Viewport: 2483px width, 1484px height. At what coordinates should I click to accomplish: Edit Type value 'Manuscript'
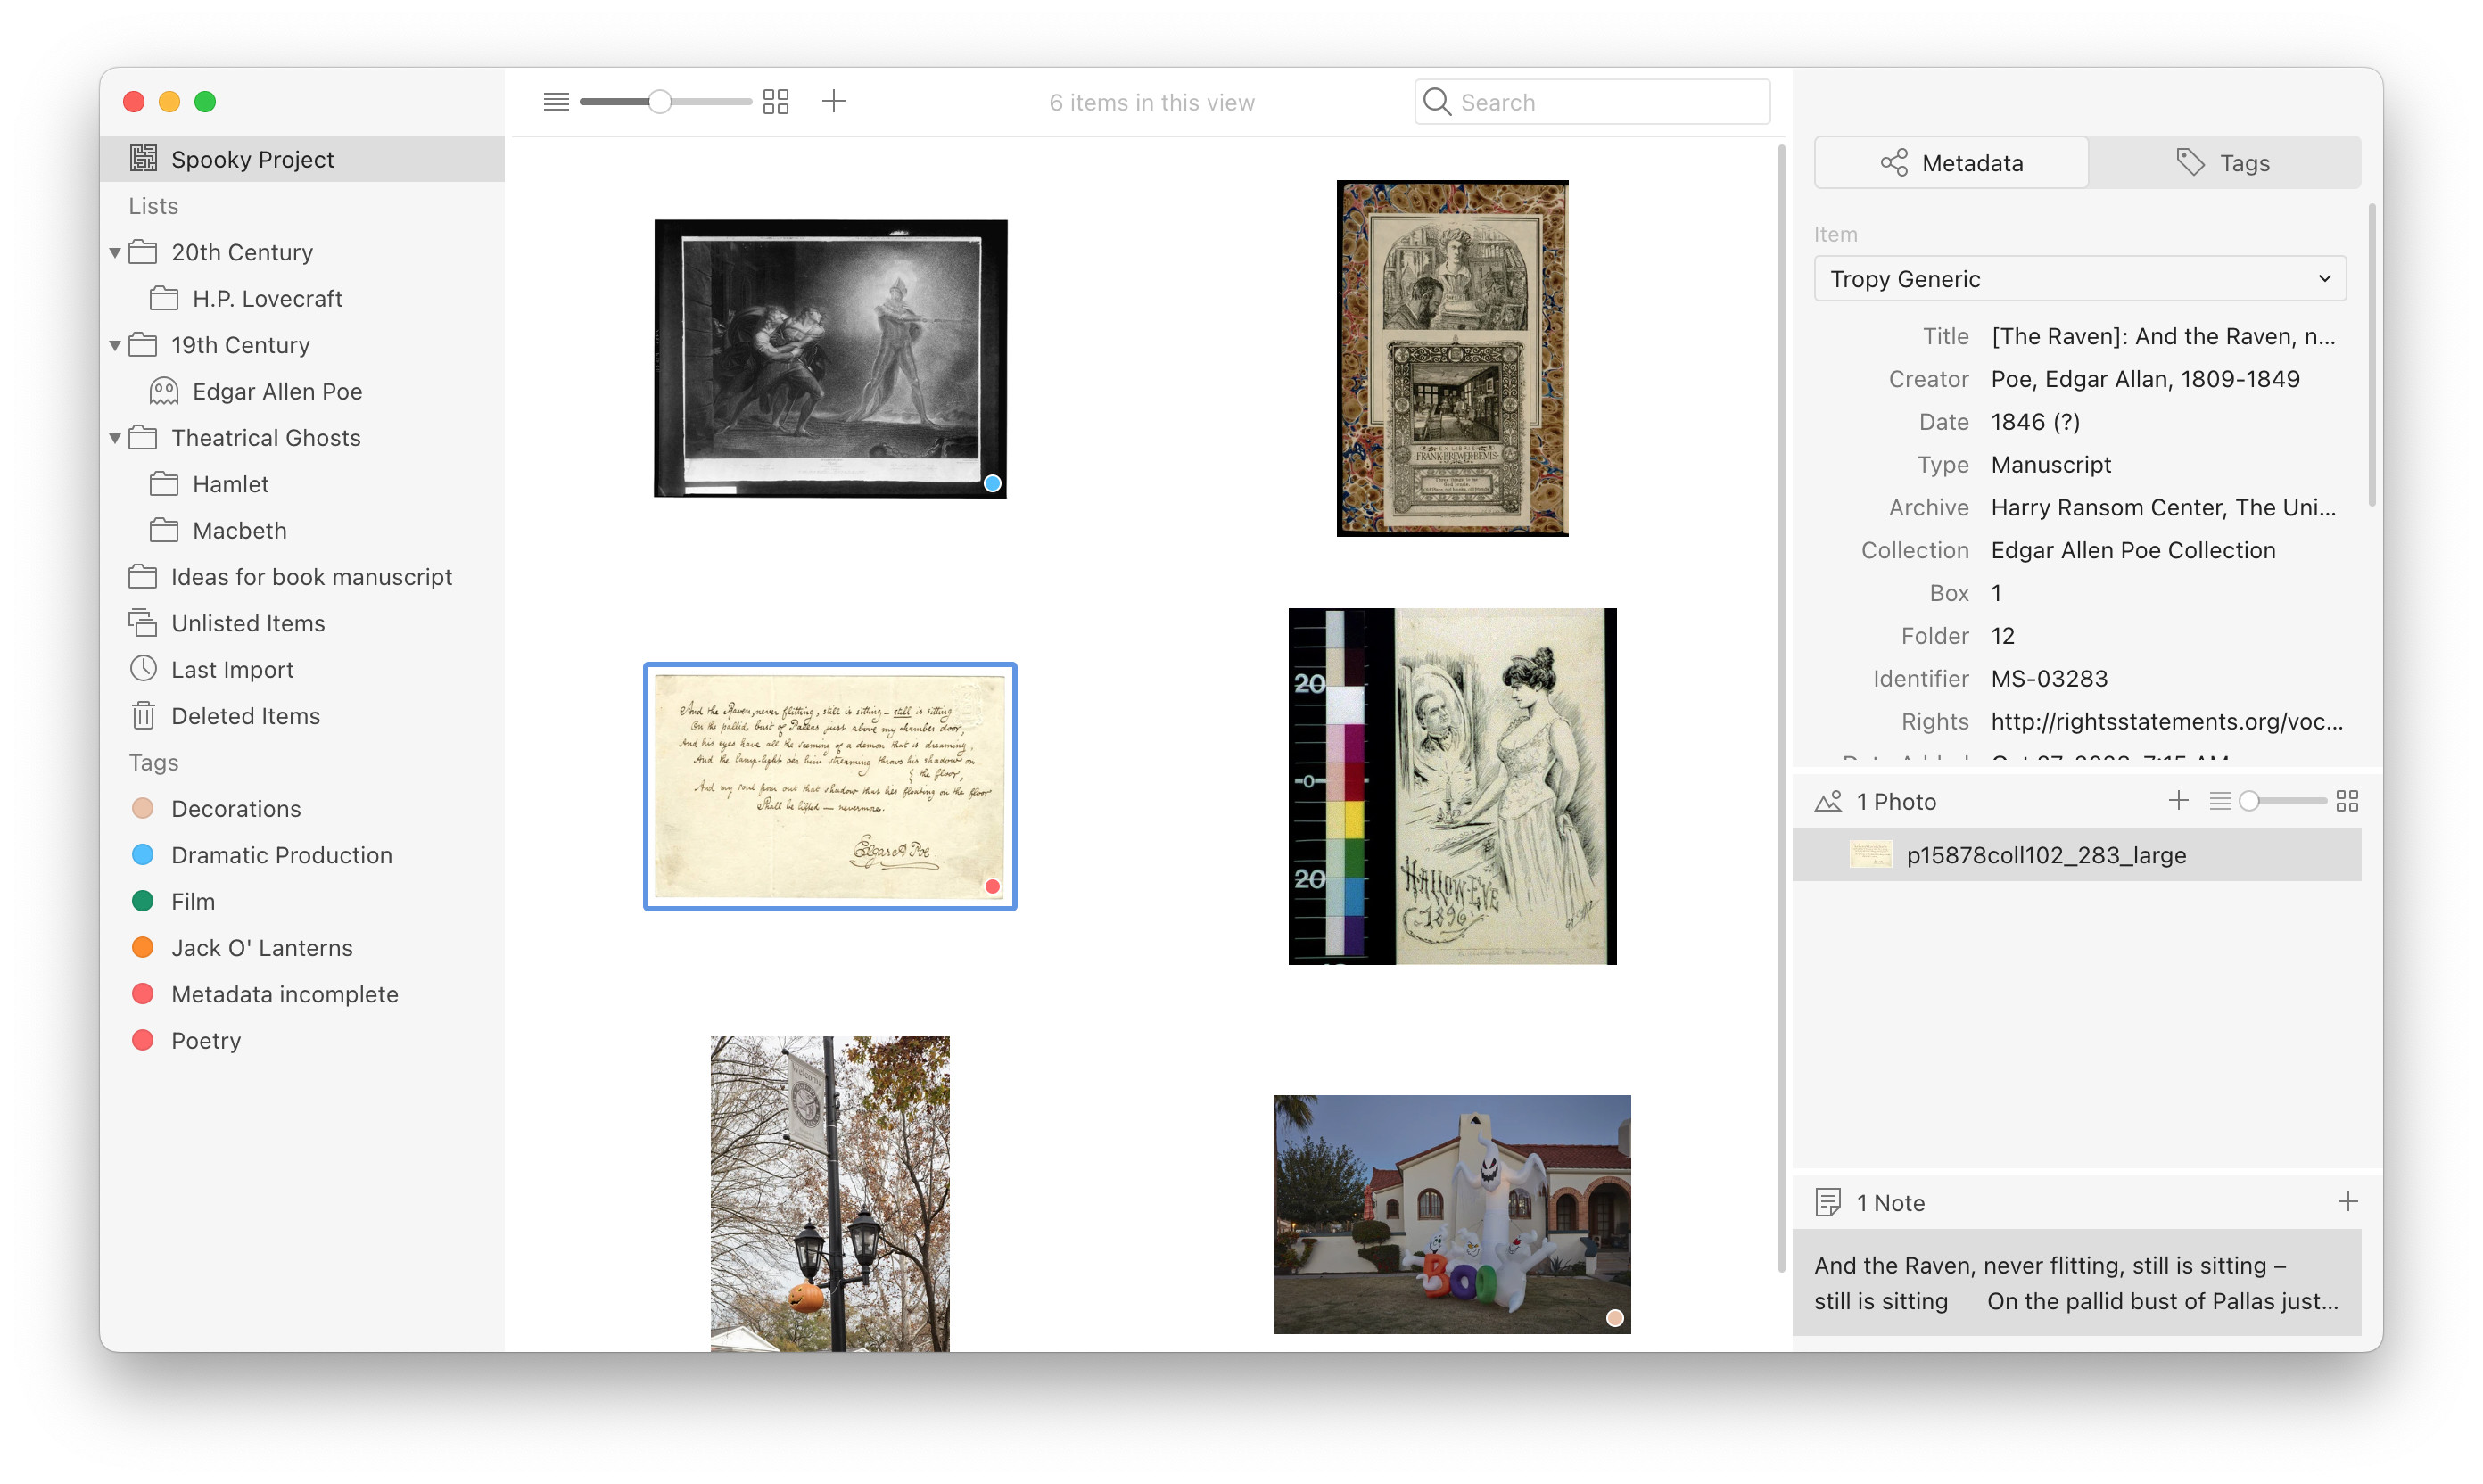pyautogui.click(x=2051, y=465)
